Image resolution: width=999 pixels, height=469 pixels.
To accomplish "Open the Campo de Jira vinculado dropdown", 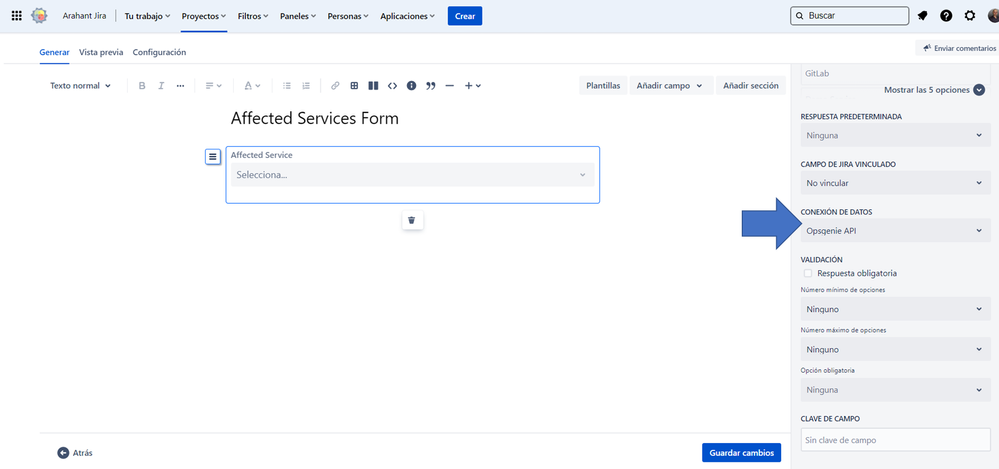I will click(x=895, y=183).
